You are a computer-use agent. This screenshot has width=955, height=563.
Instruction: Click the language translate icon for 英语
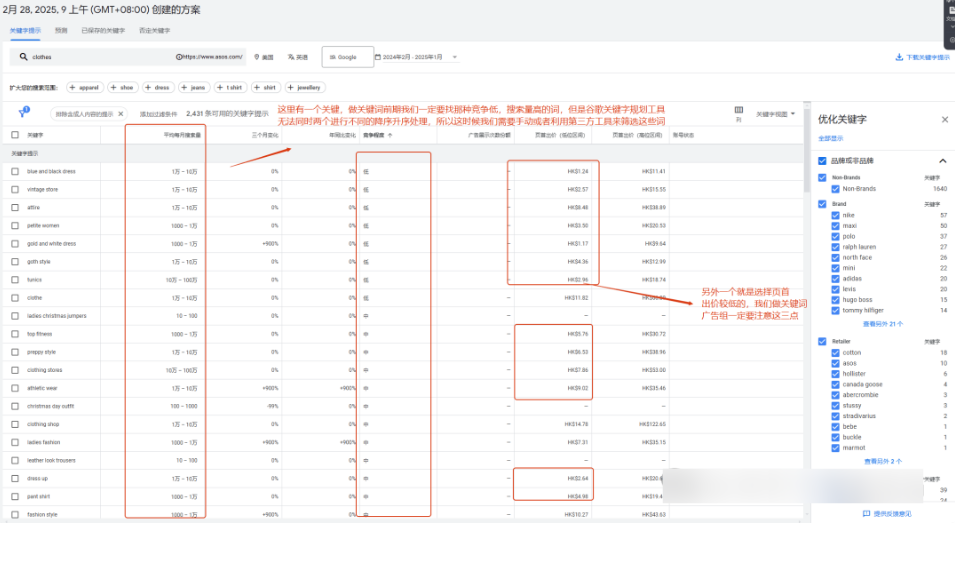point(291,57)
